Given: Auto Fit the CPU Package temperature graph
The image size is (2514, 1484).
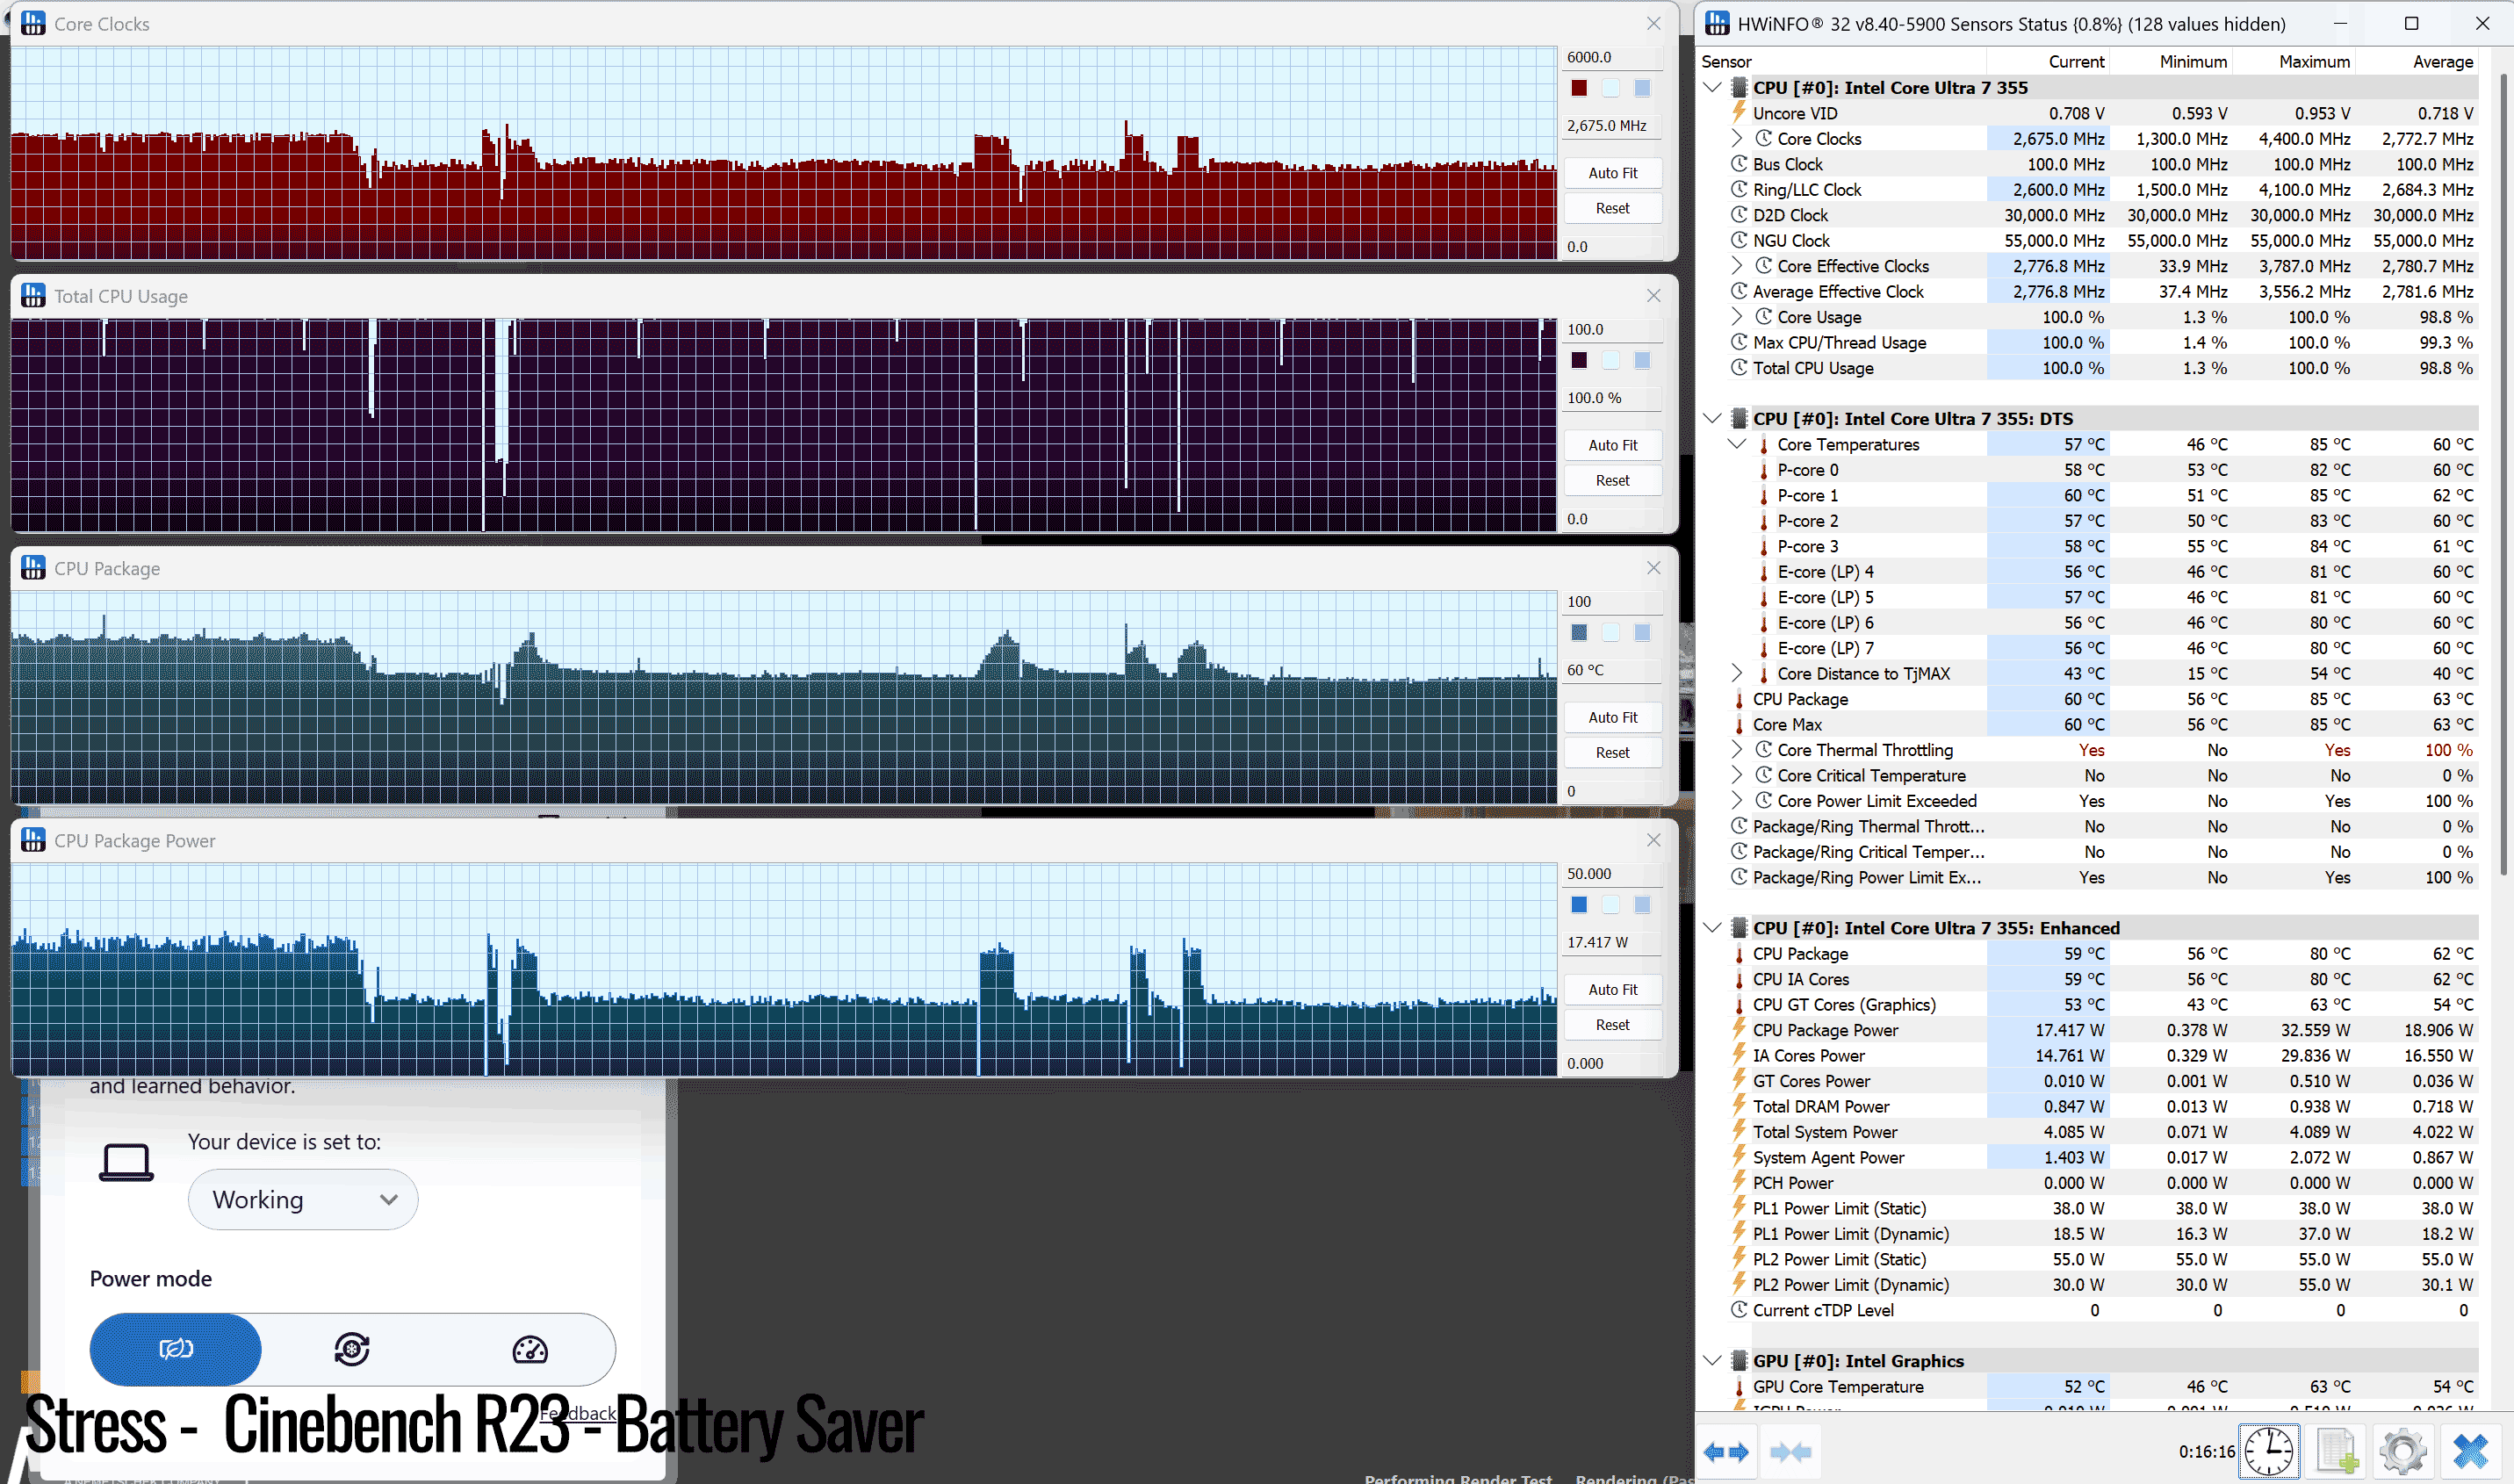Looking at the screenshot, I should pyautogui.click(x=1612, y=717).
